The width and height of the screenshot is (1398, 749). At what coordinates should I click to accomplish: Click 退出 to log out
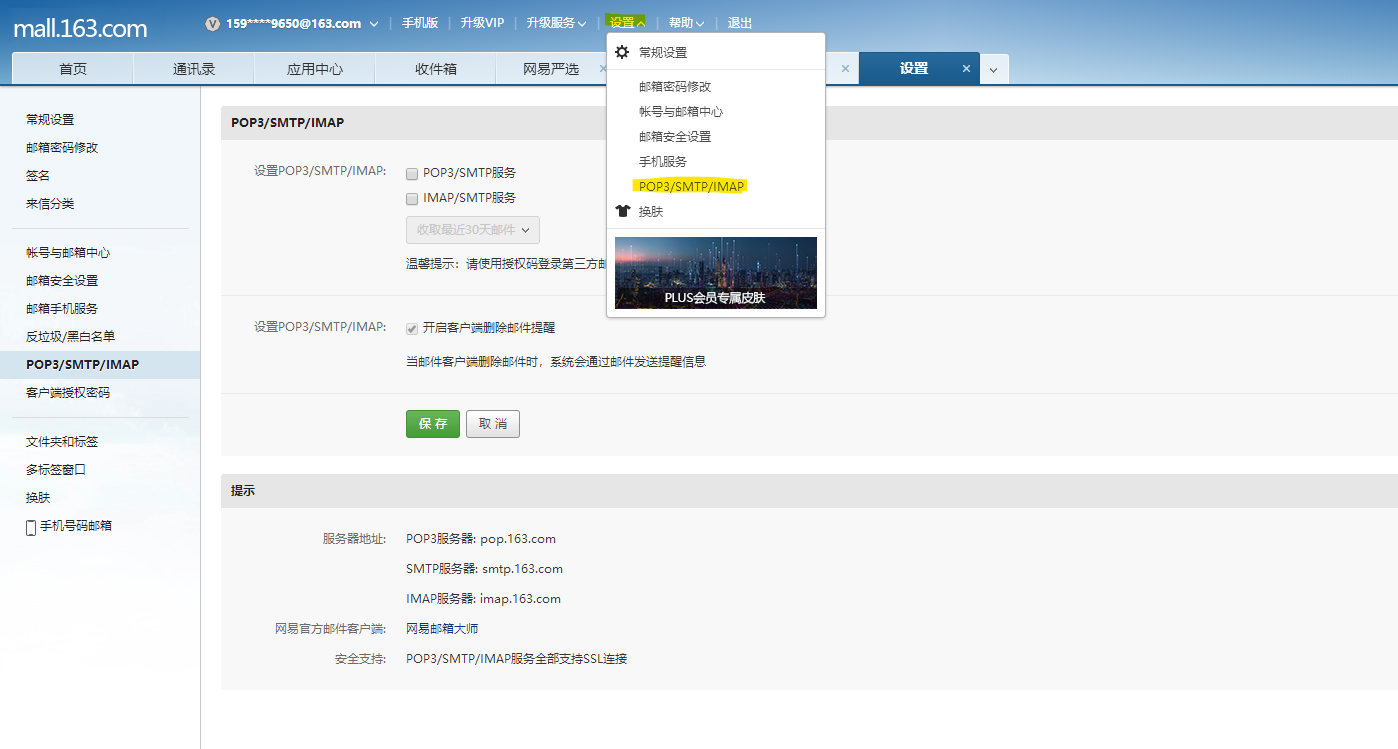pos(739,21)
